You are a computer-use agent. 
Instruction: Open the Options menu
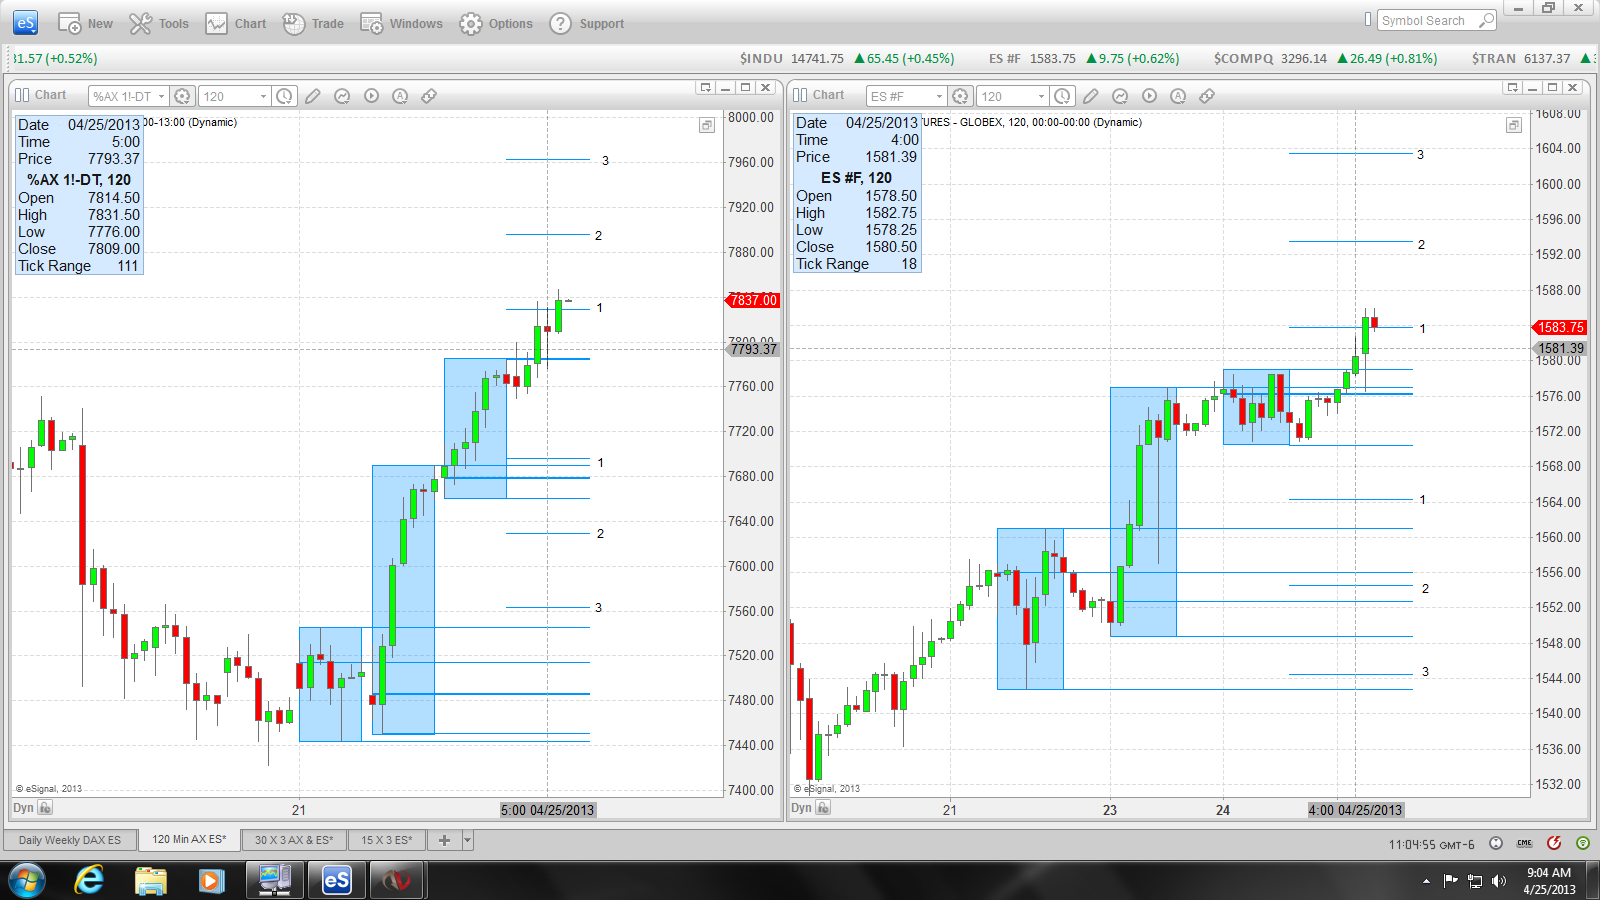496,23
